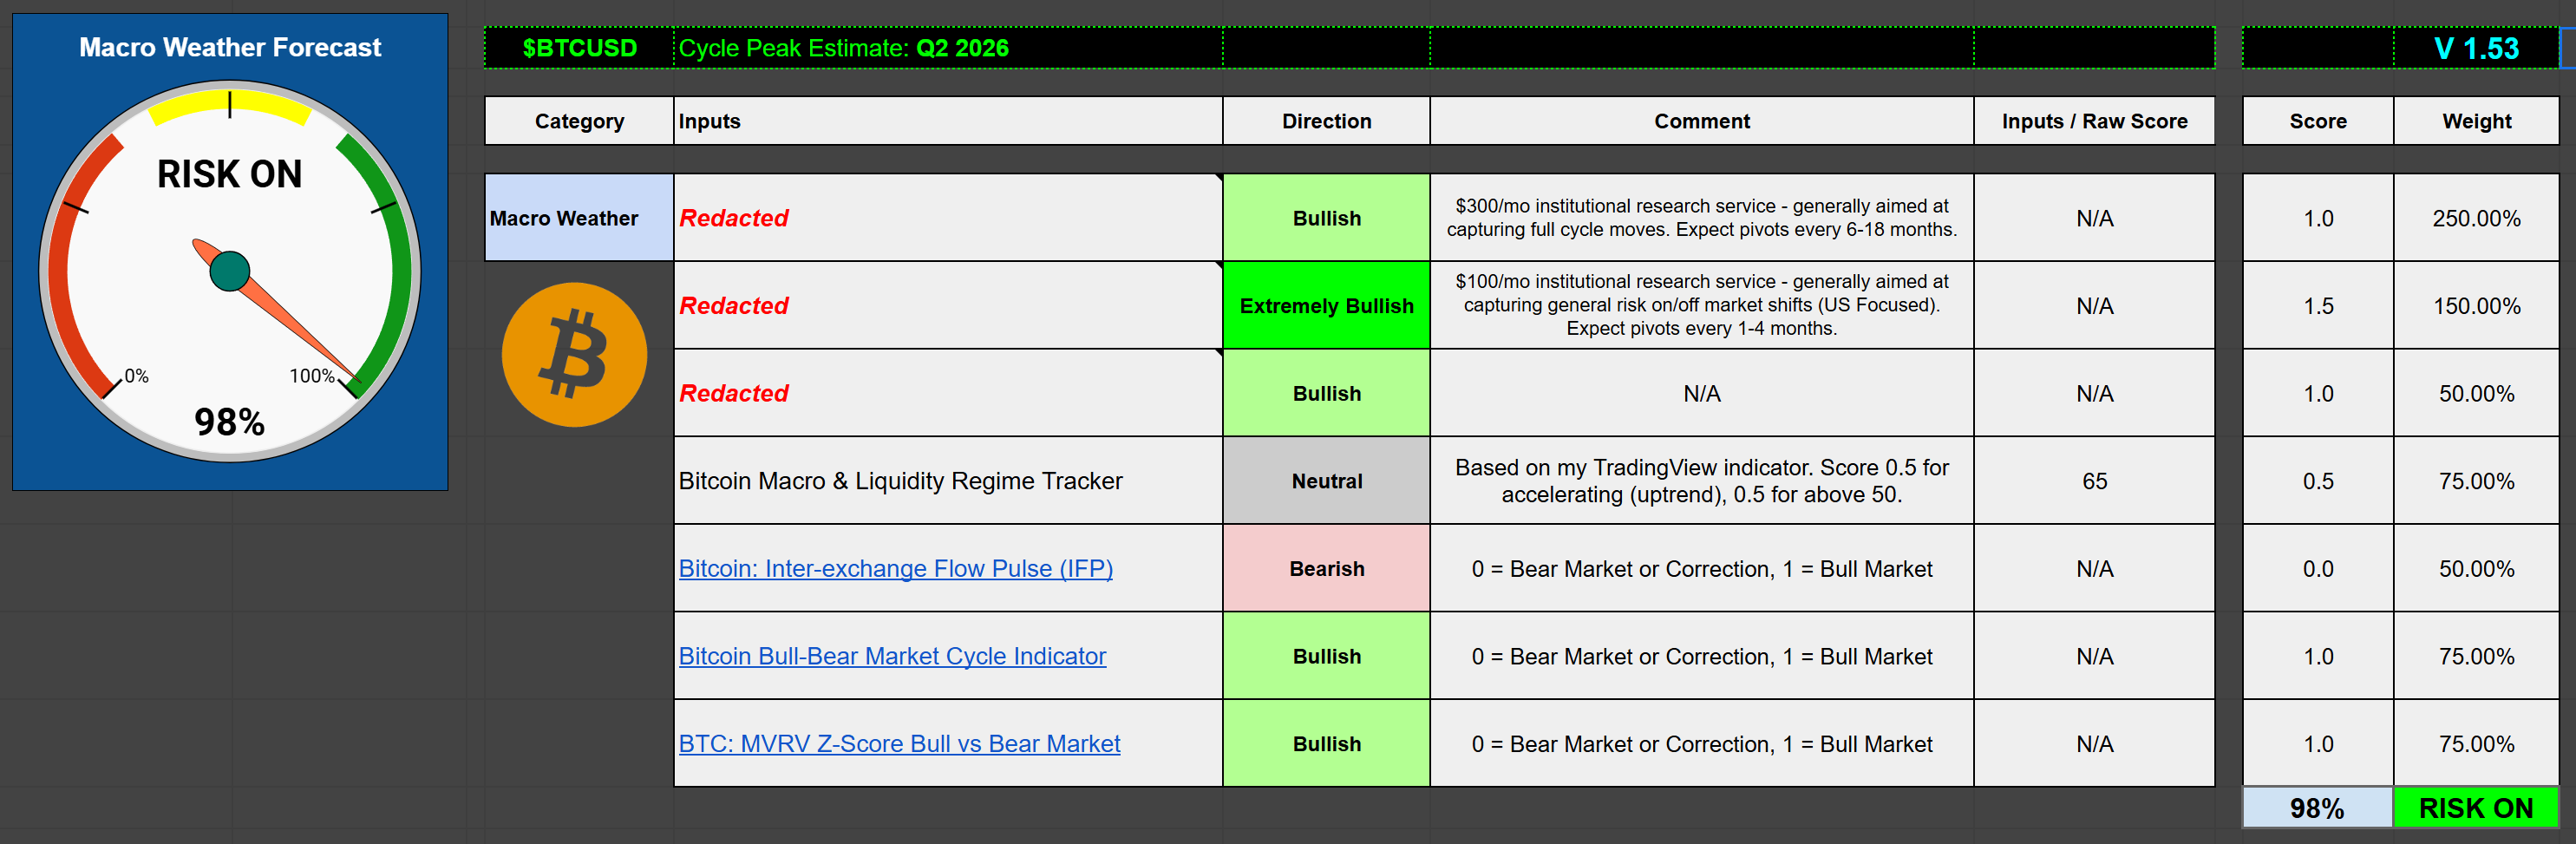Click the Weight column header
This screenshot has height=844, width=2576.
[x=2476, y=121]
